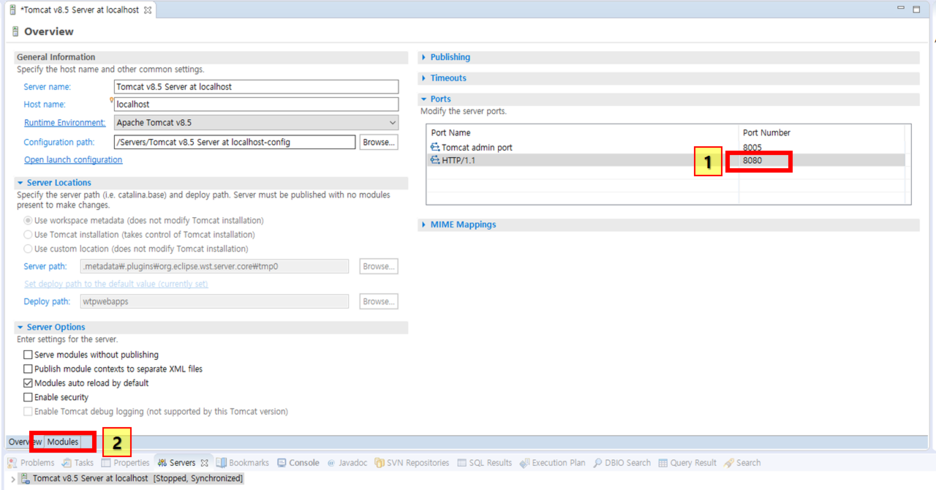Click the Servers view icon
This screenshot has width=936, height=490.
click(162, 463)
